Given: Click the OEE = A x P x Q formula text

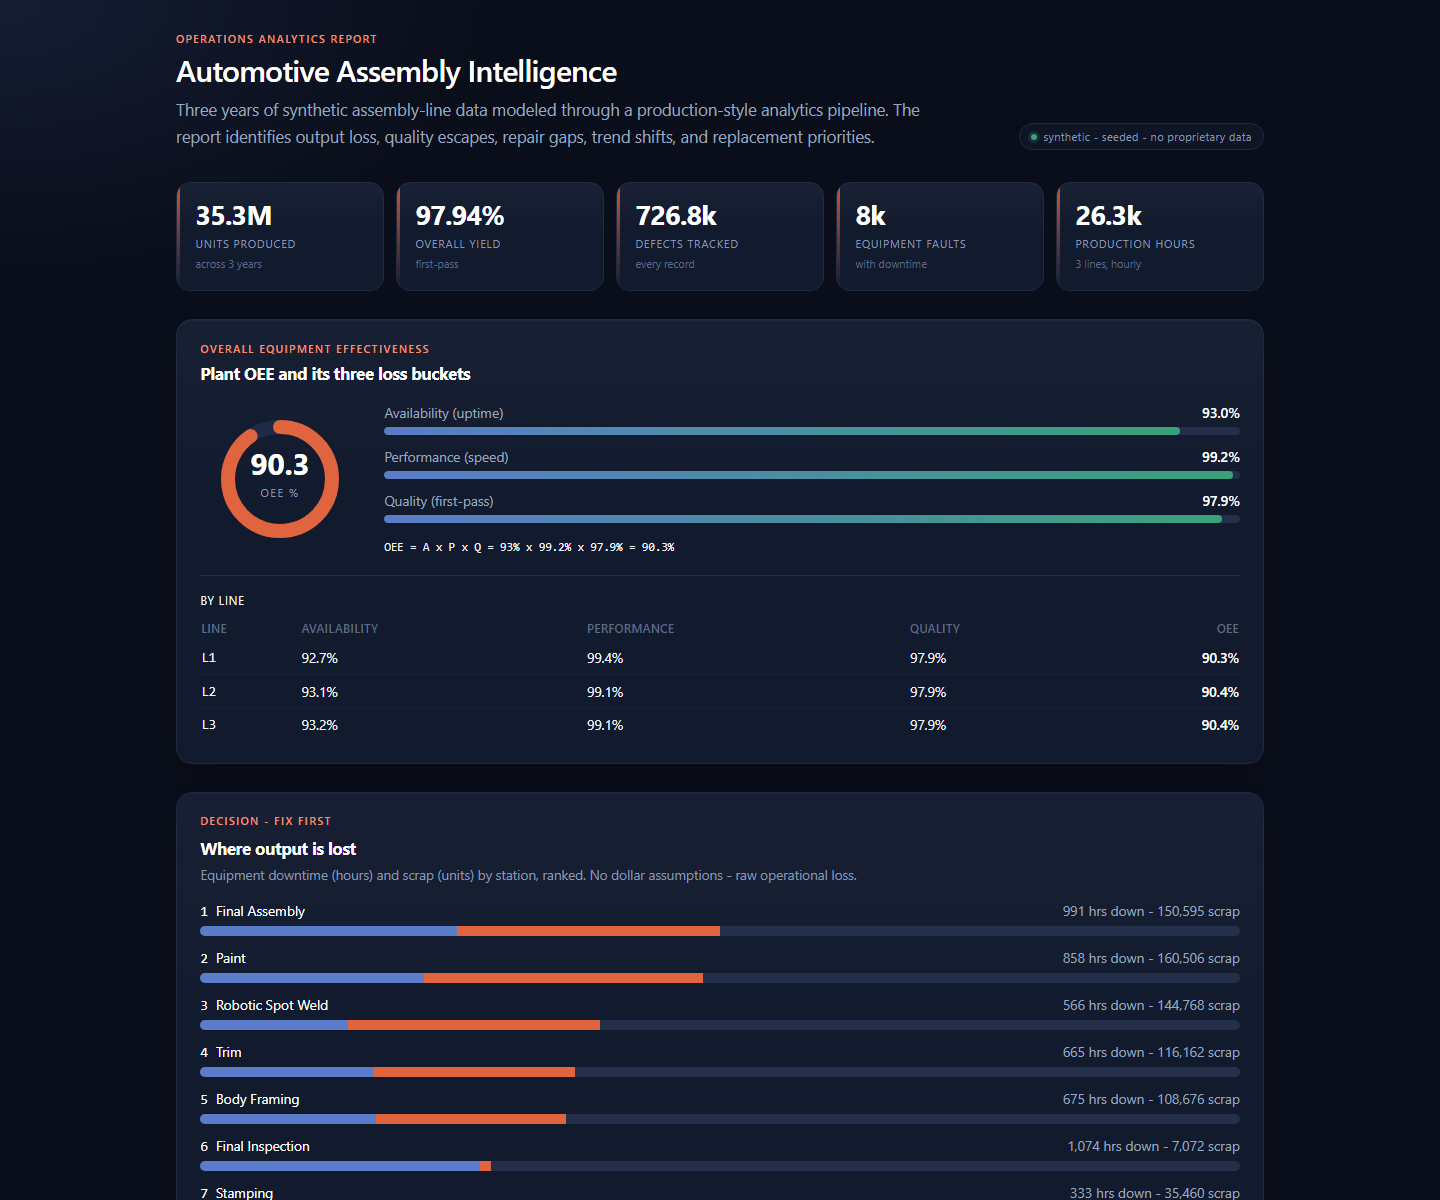Looking at the screenshot, I should click(529, 547).
